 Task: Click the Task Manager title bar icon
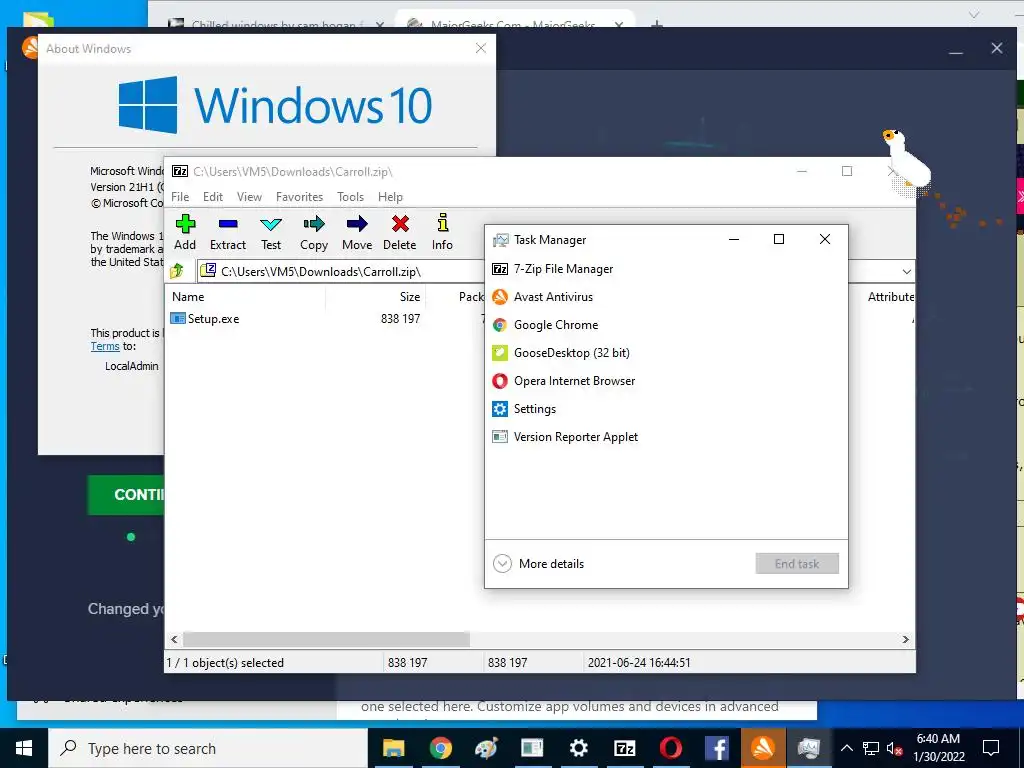pos(500,240)
